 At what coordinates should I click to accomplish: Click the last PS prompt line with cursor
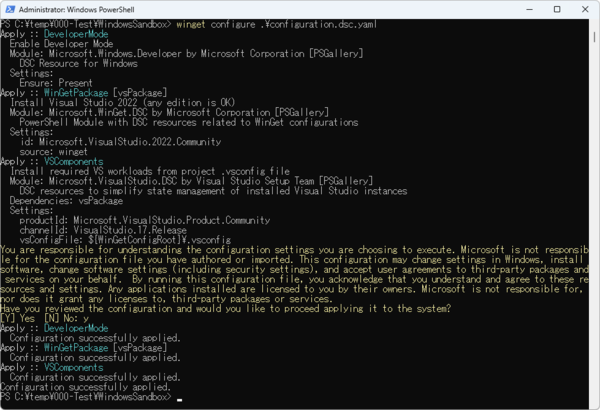[x=91, y=397]
